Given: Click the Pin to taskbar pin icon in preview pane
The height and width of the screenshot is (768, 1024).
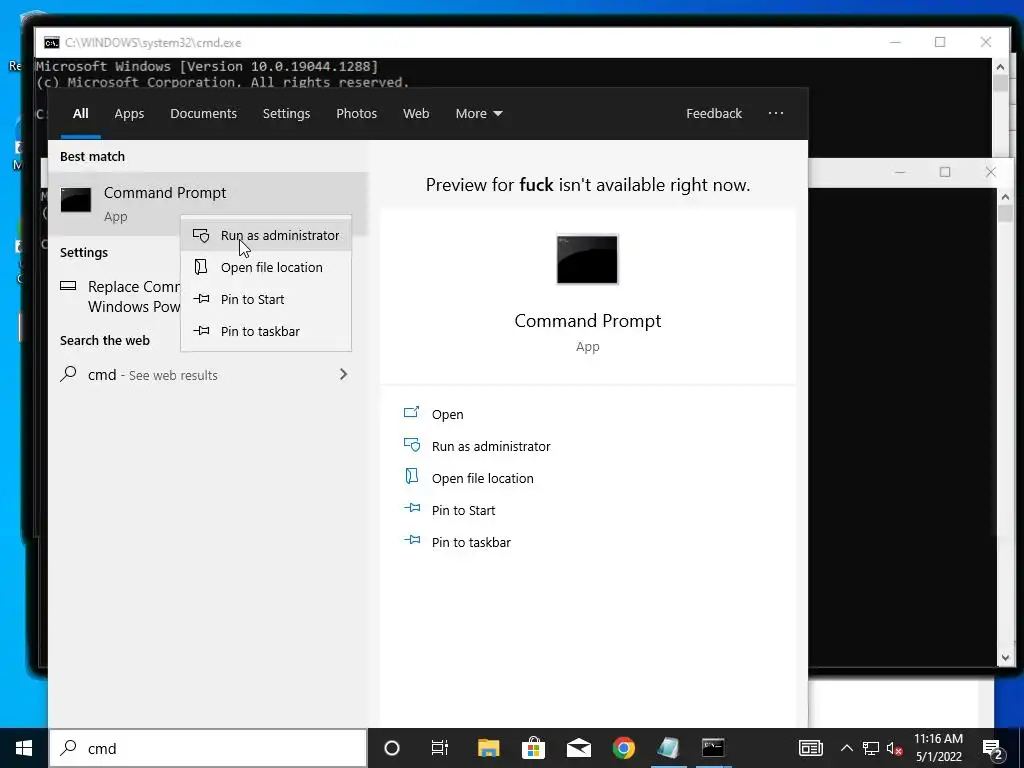Looking at the screenshot, I should click(411, 539).
